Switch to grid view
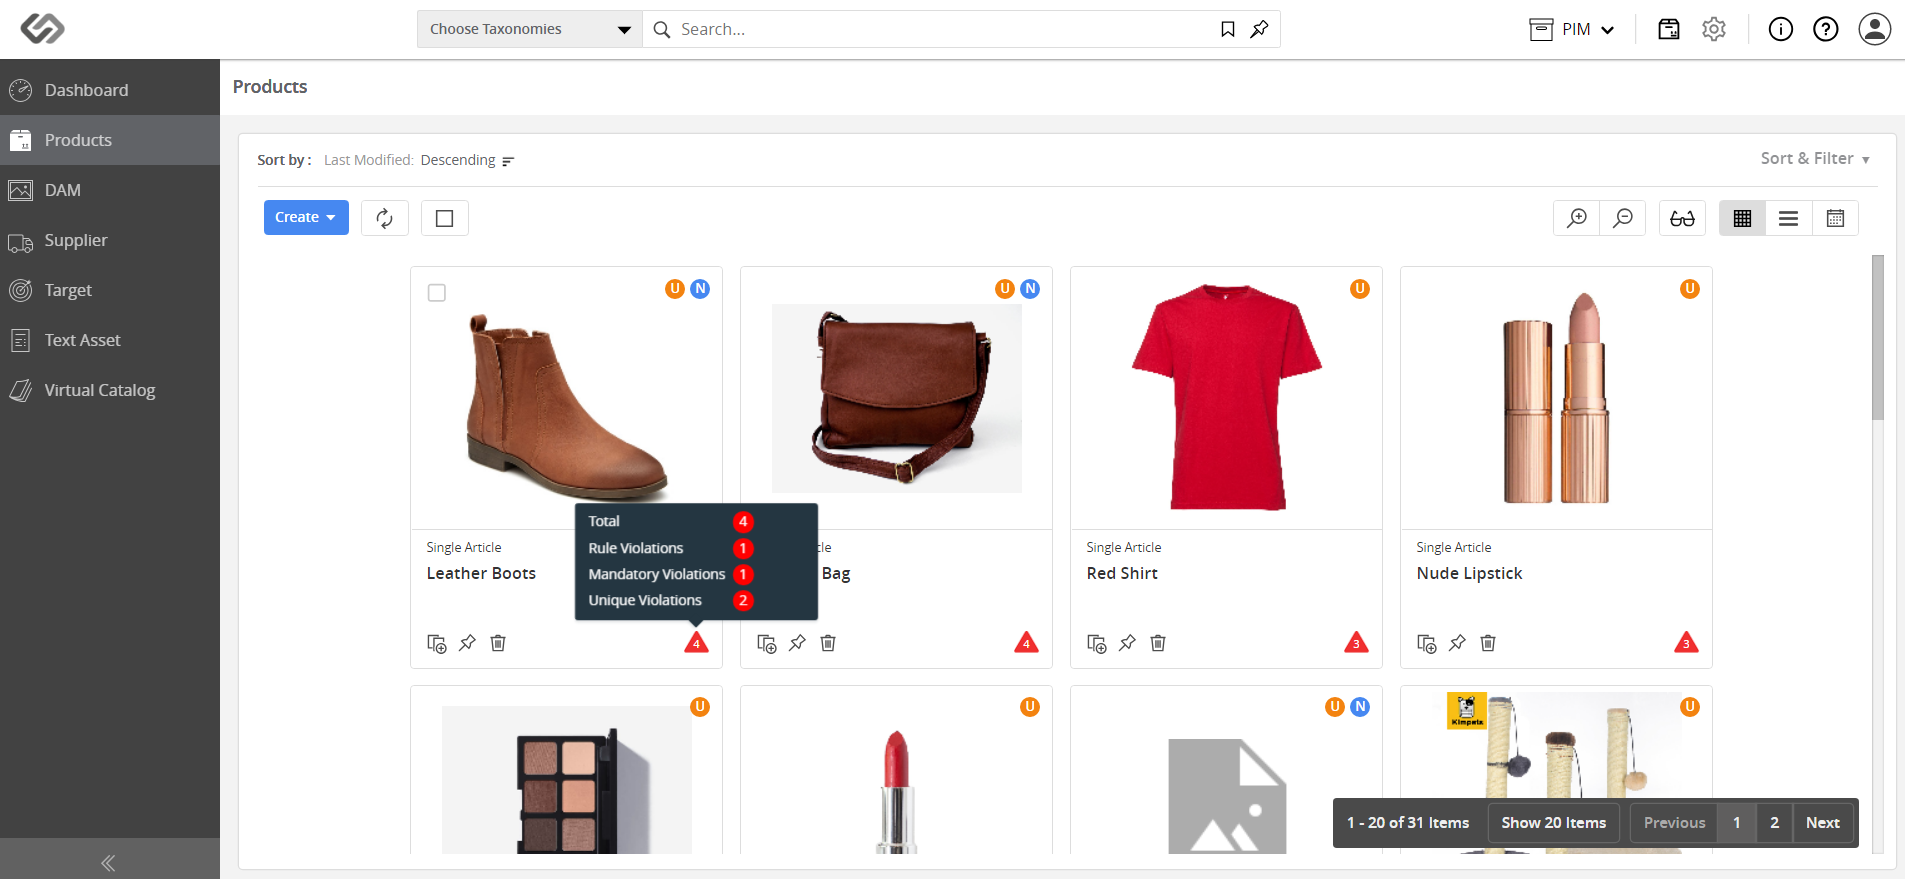Viewport: 1905px width, 879px height. point(1742,218)
